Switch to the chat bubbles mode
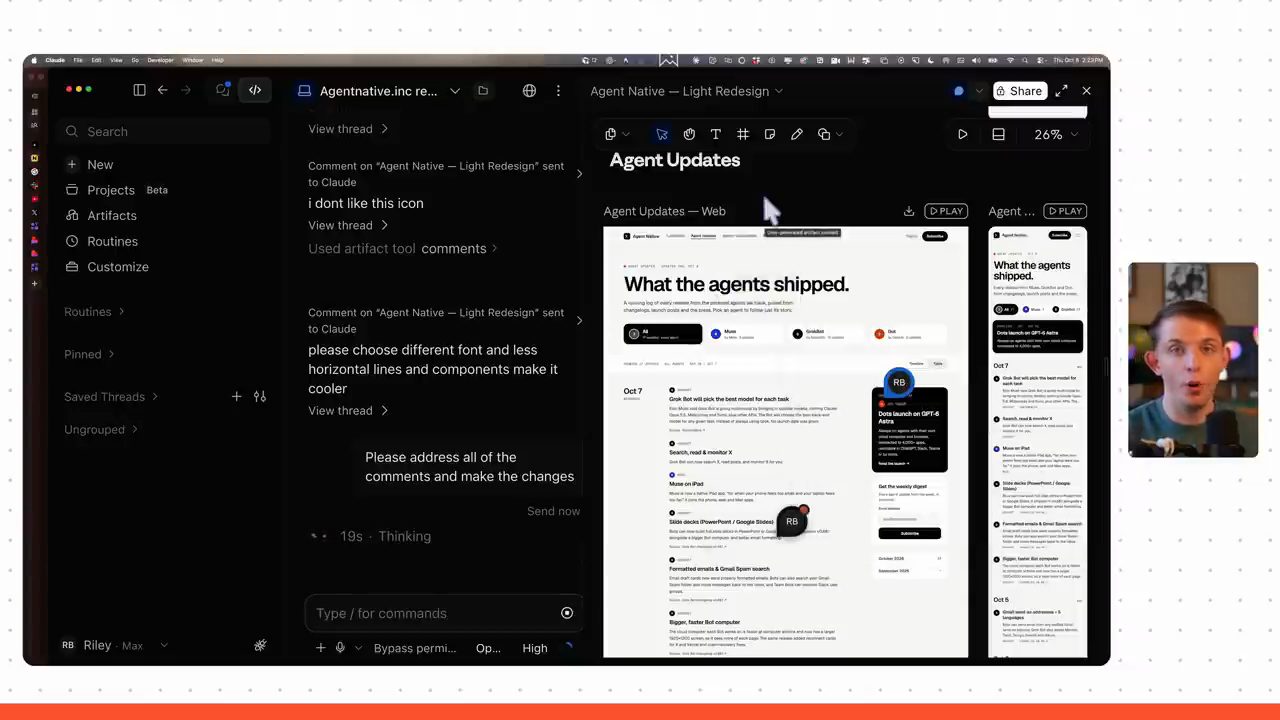This screenshot has width=1280, height=720. [223, 90]
